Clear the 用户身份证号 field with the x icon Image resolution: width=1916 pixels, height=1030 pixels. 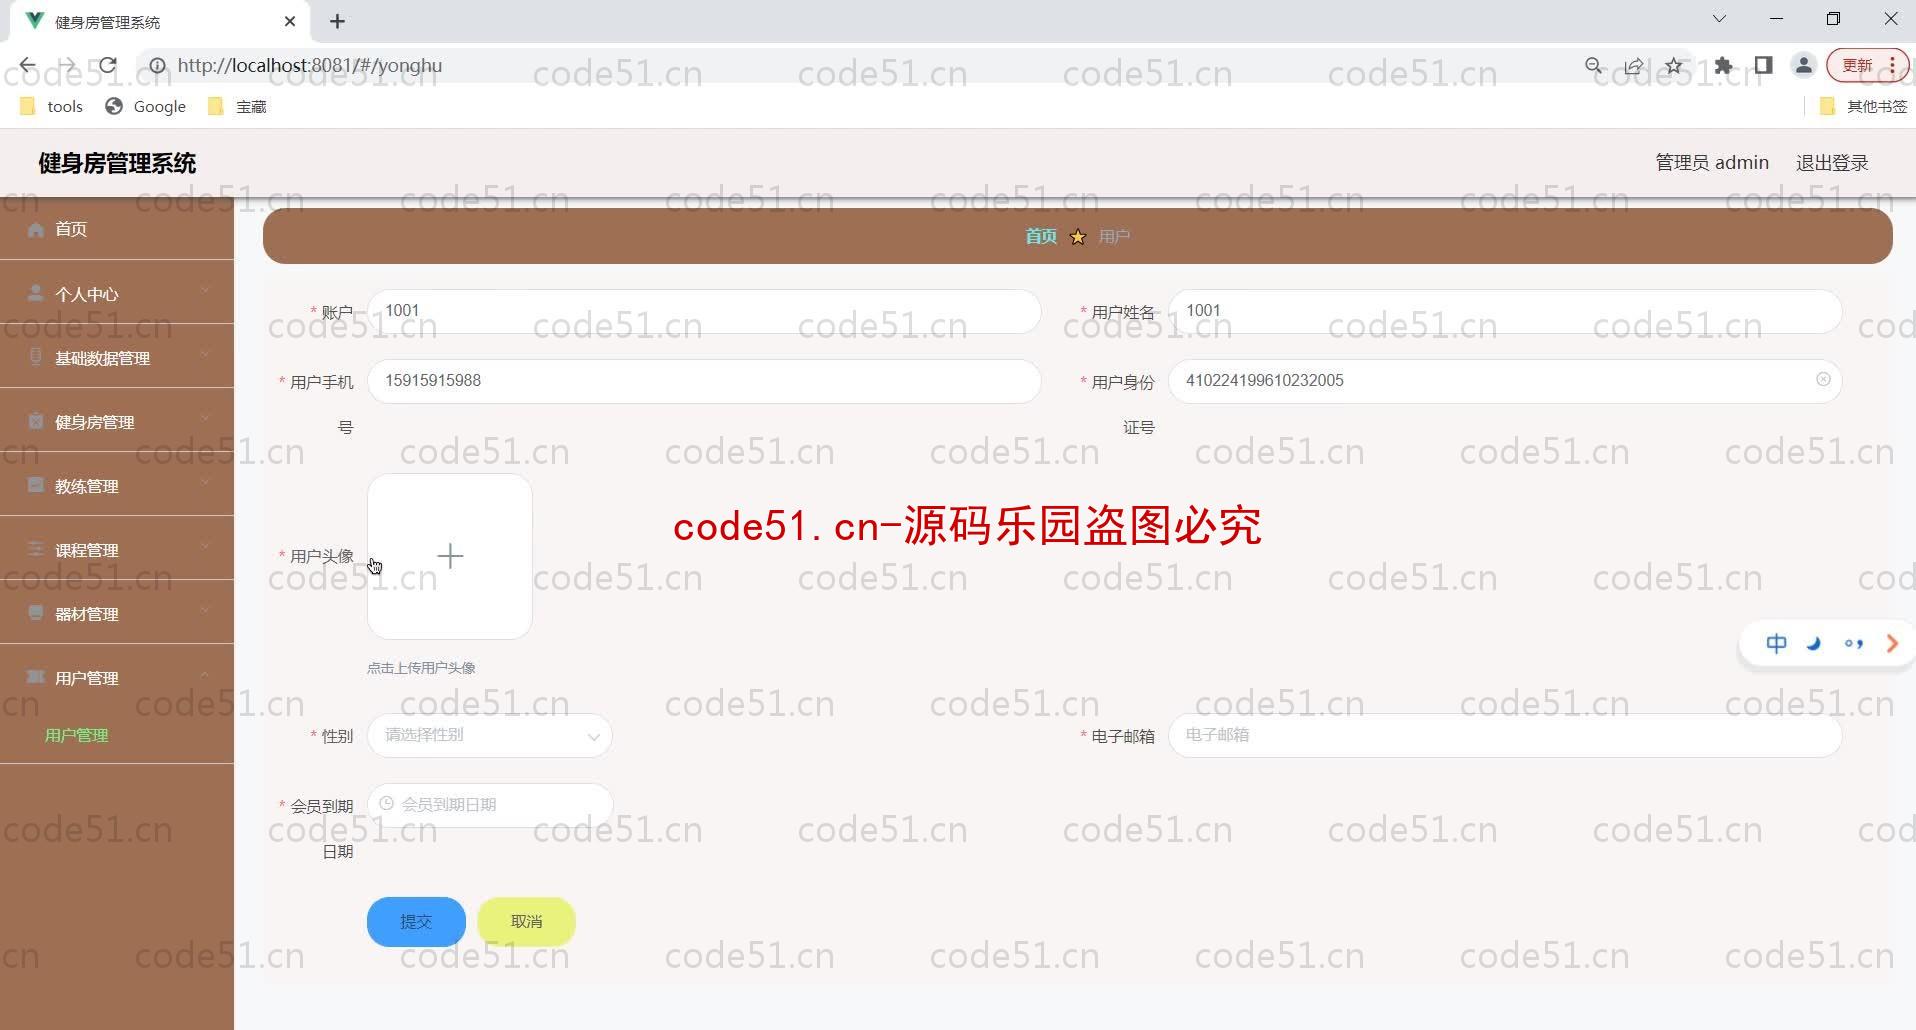pos(1823,380)
